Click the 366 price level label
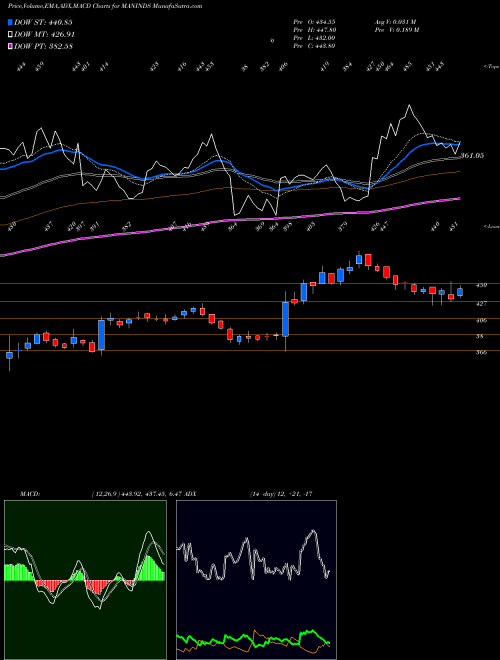 click(x=481, y=352)
